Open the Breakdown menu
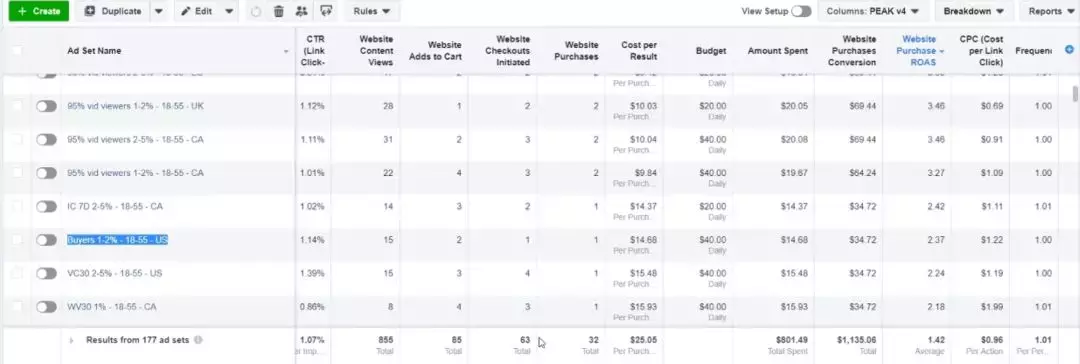The width and height of the screenshot is (1080, 364). pos(974,11)
